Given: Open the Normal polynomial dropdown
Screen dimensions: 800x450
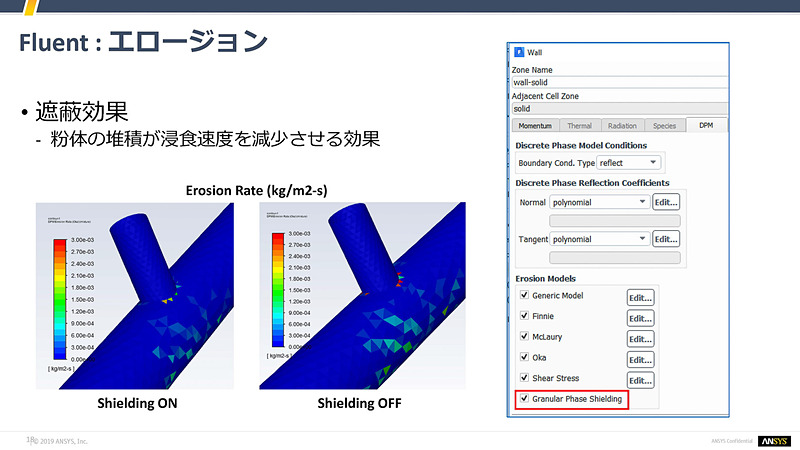Looking at the screenshot, I should (x=599, y=202).
